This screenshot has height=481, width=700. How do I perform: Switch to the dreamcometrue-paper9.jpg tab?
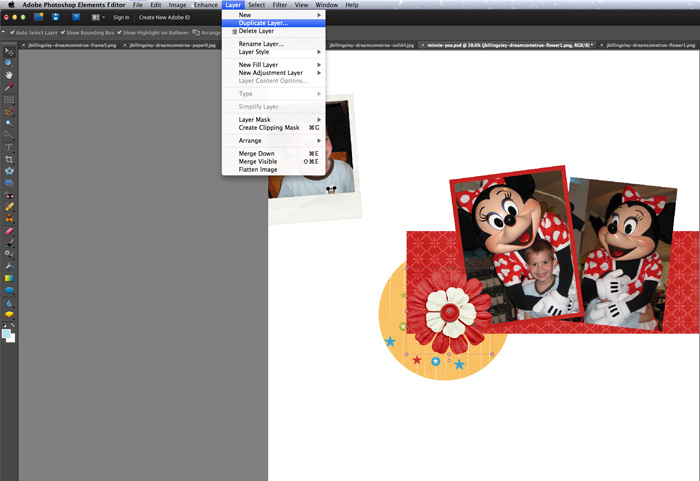pyautogui.click(x=172, y=45)
